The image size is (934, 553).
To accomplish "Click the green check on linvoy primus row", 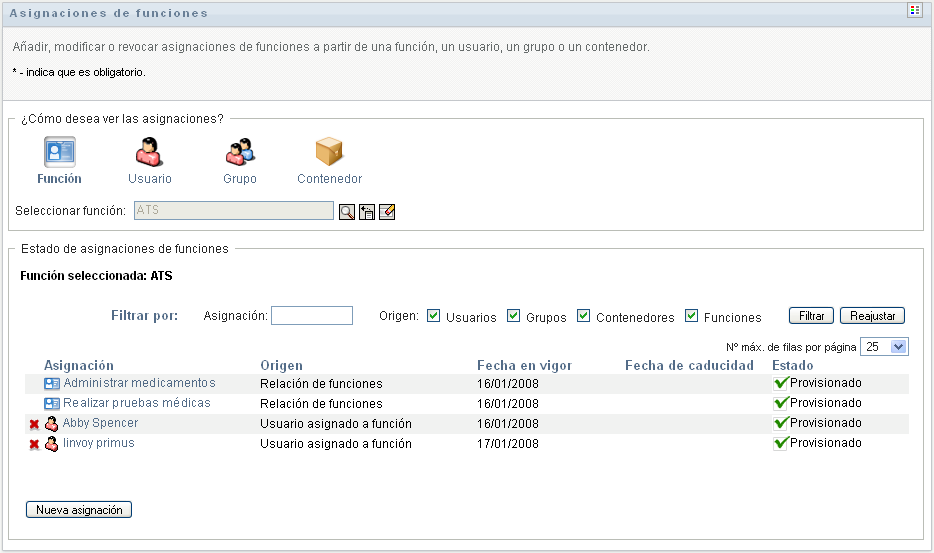I will pos(781,443).
